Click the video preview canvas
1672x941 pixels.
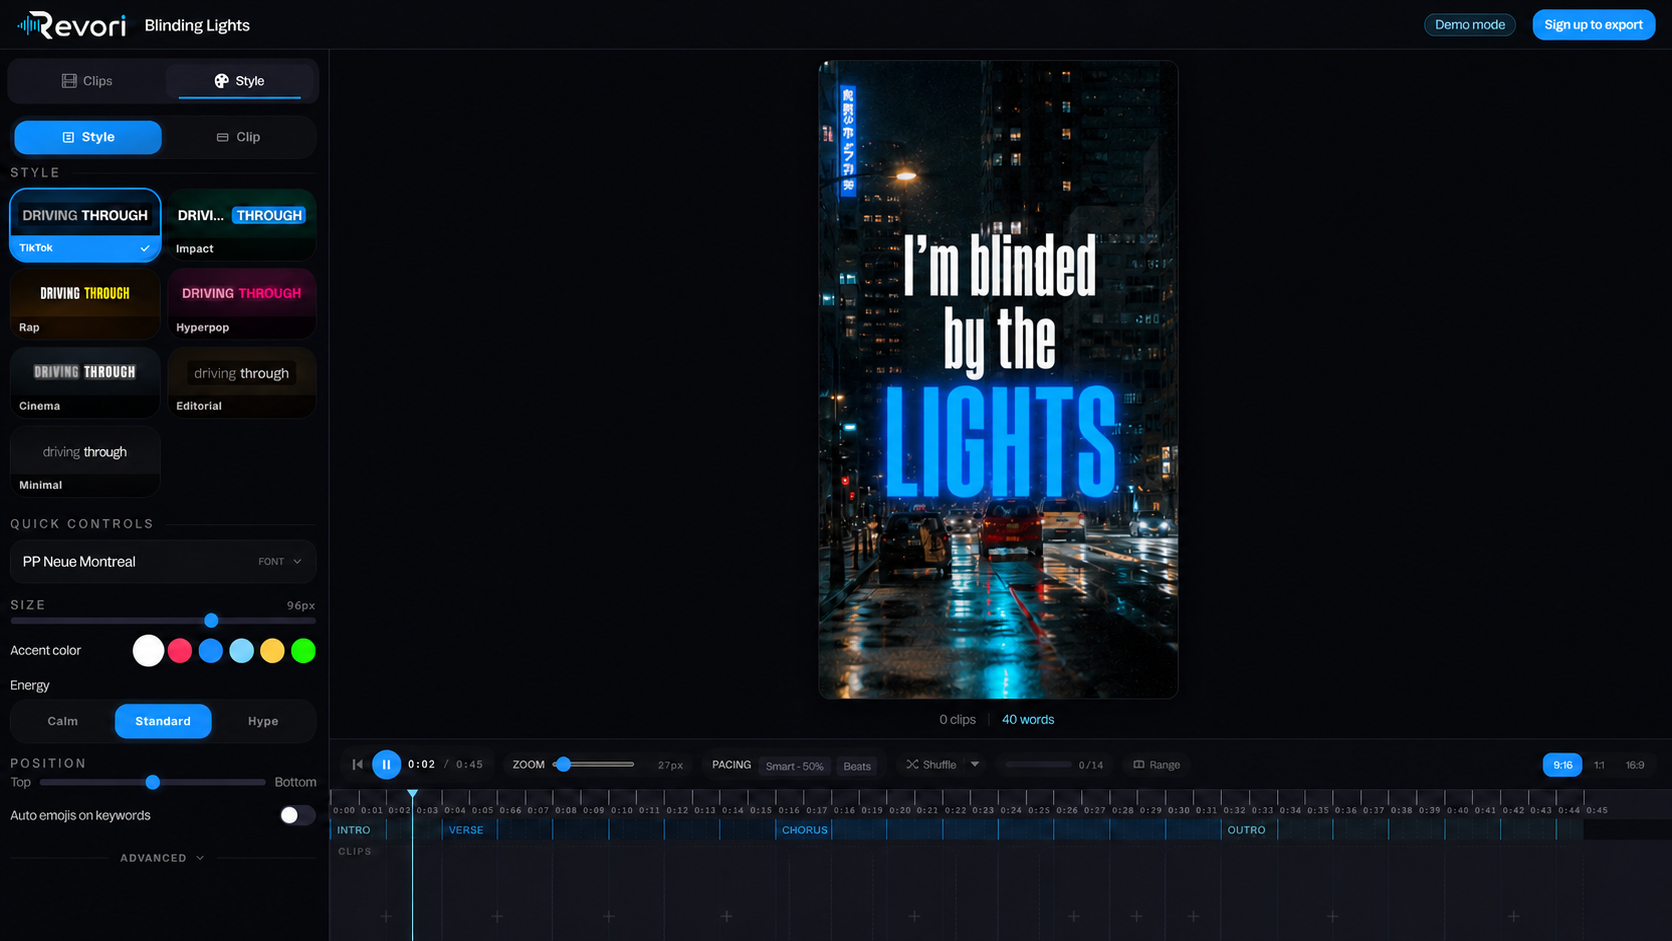point(998,380)
